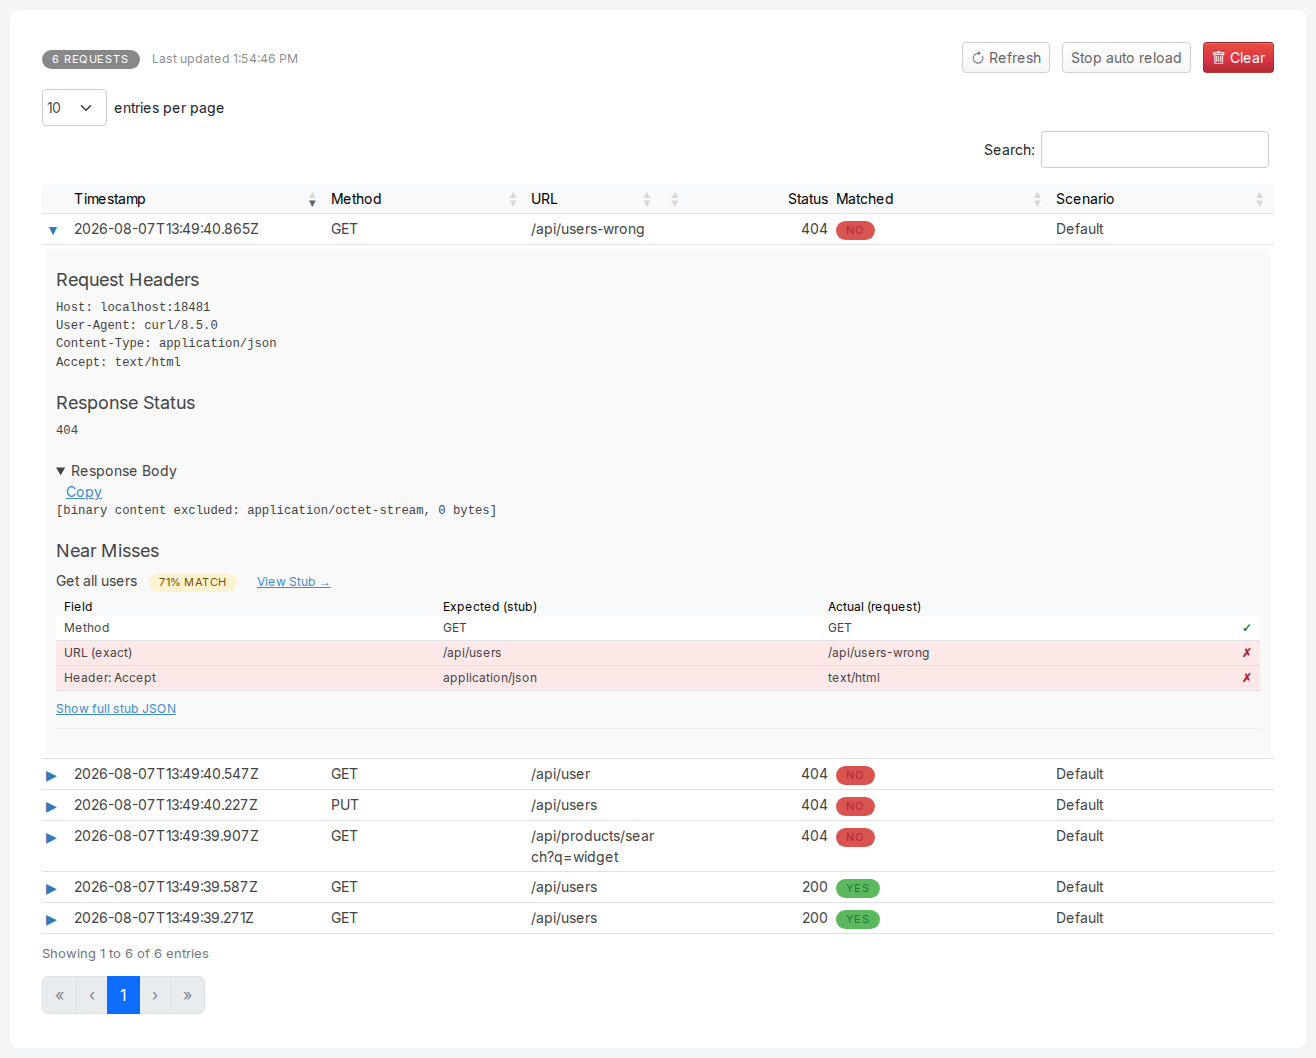Go to the last pagination page

[x=187, y=995]
